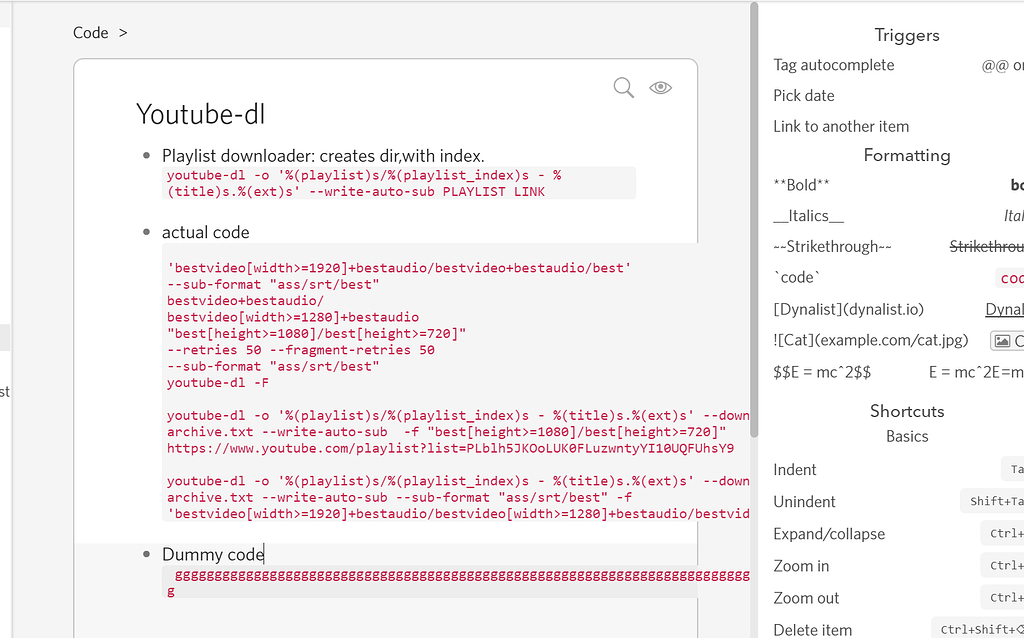
Task: Click the Youtube-dl document title
Action: point(200,114)
